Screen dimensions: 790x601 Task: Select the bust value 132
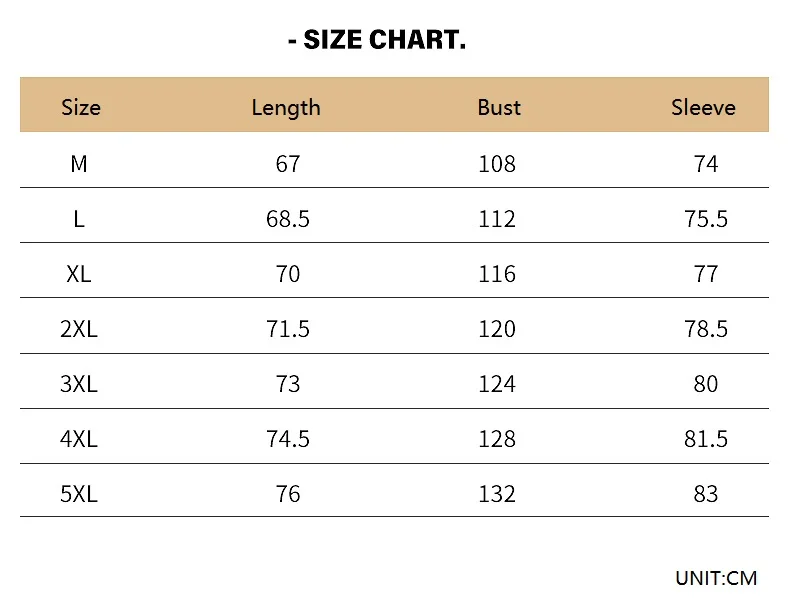point(497,493)
